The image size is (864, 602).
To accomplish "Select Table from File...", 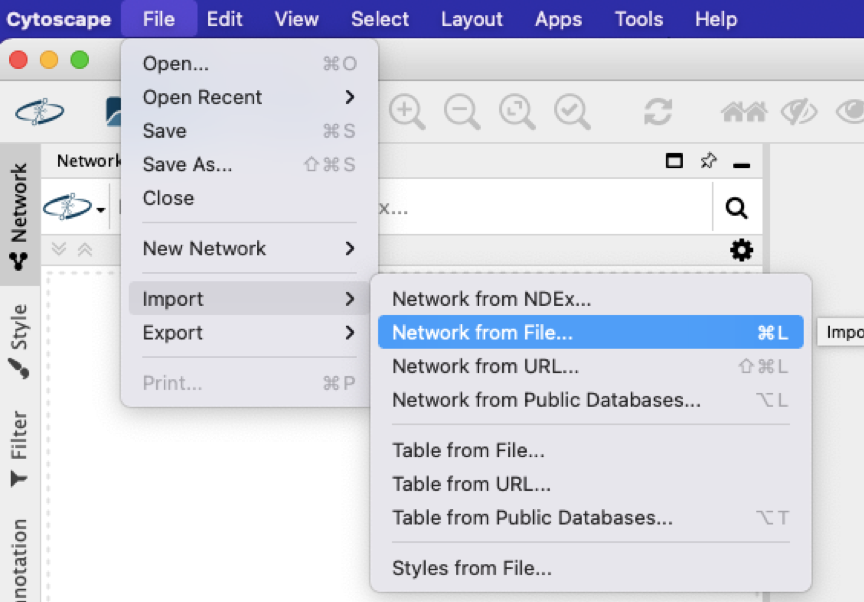I will pyautogui.click(x=591, y=450).
